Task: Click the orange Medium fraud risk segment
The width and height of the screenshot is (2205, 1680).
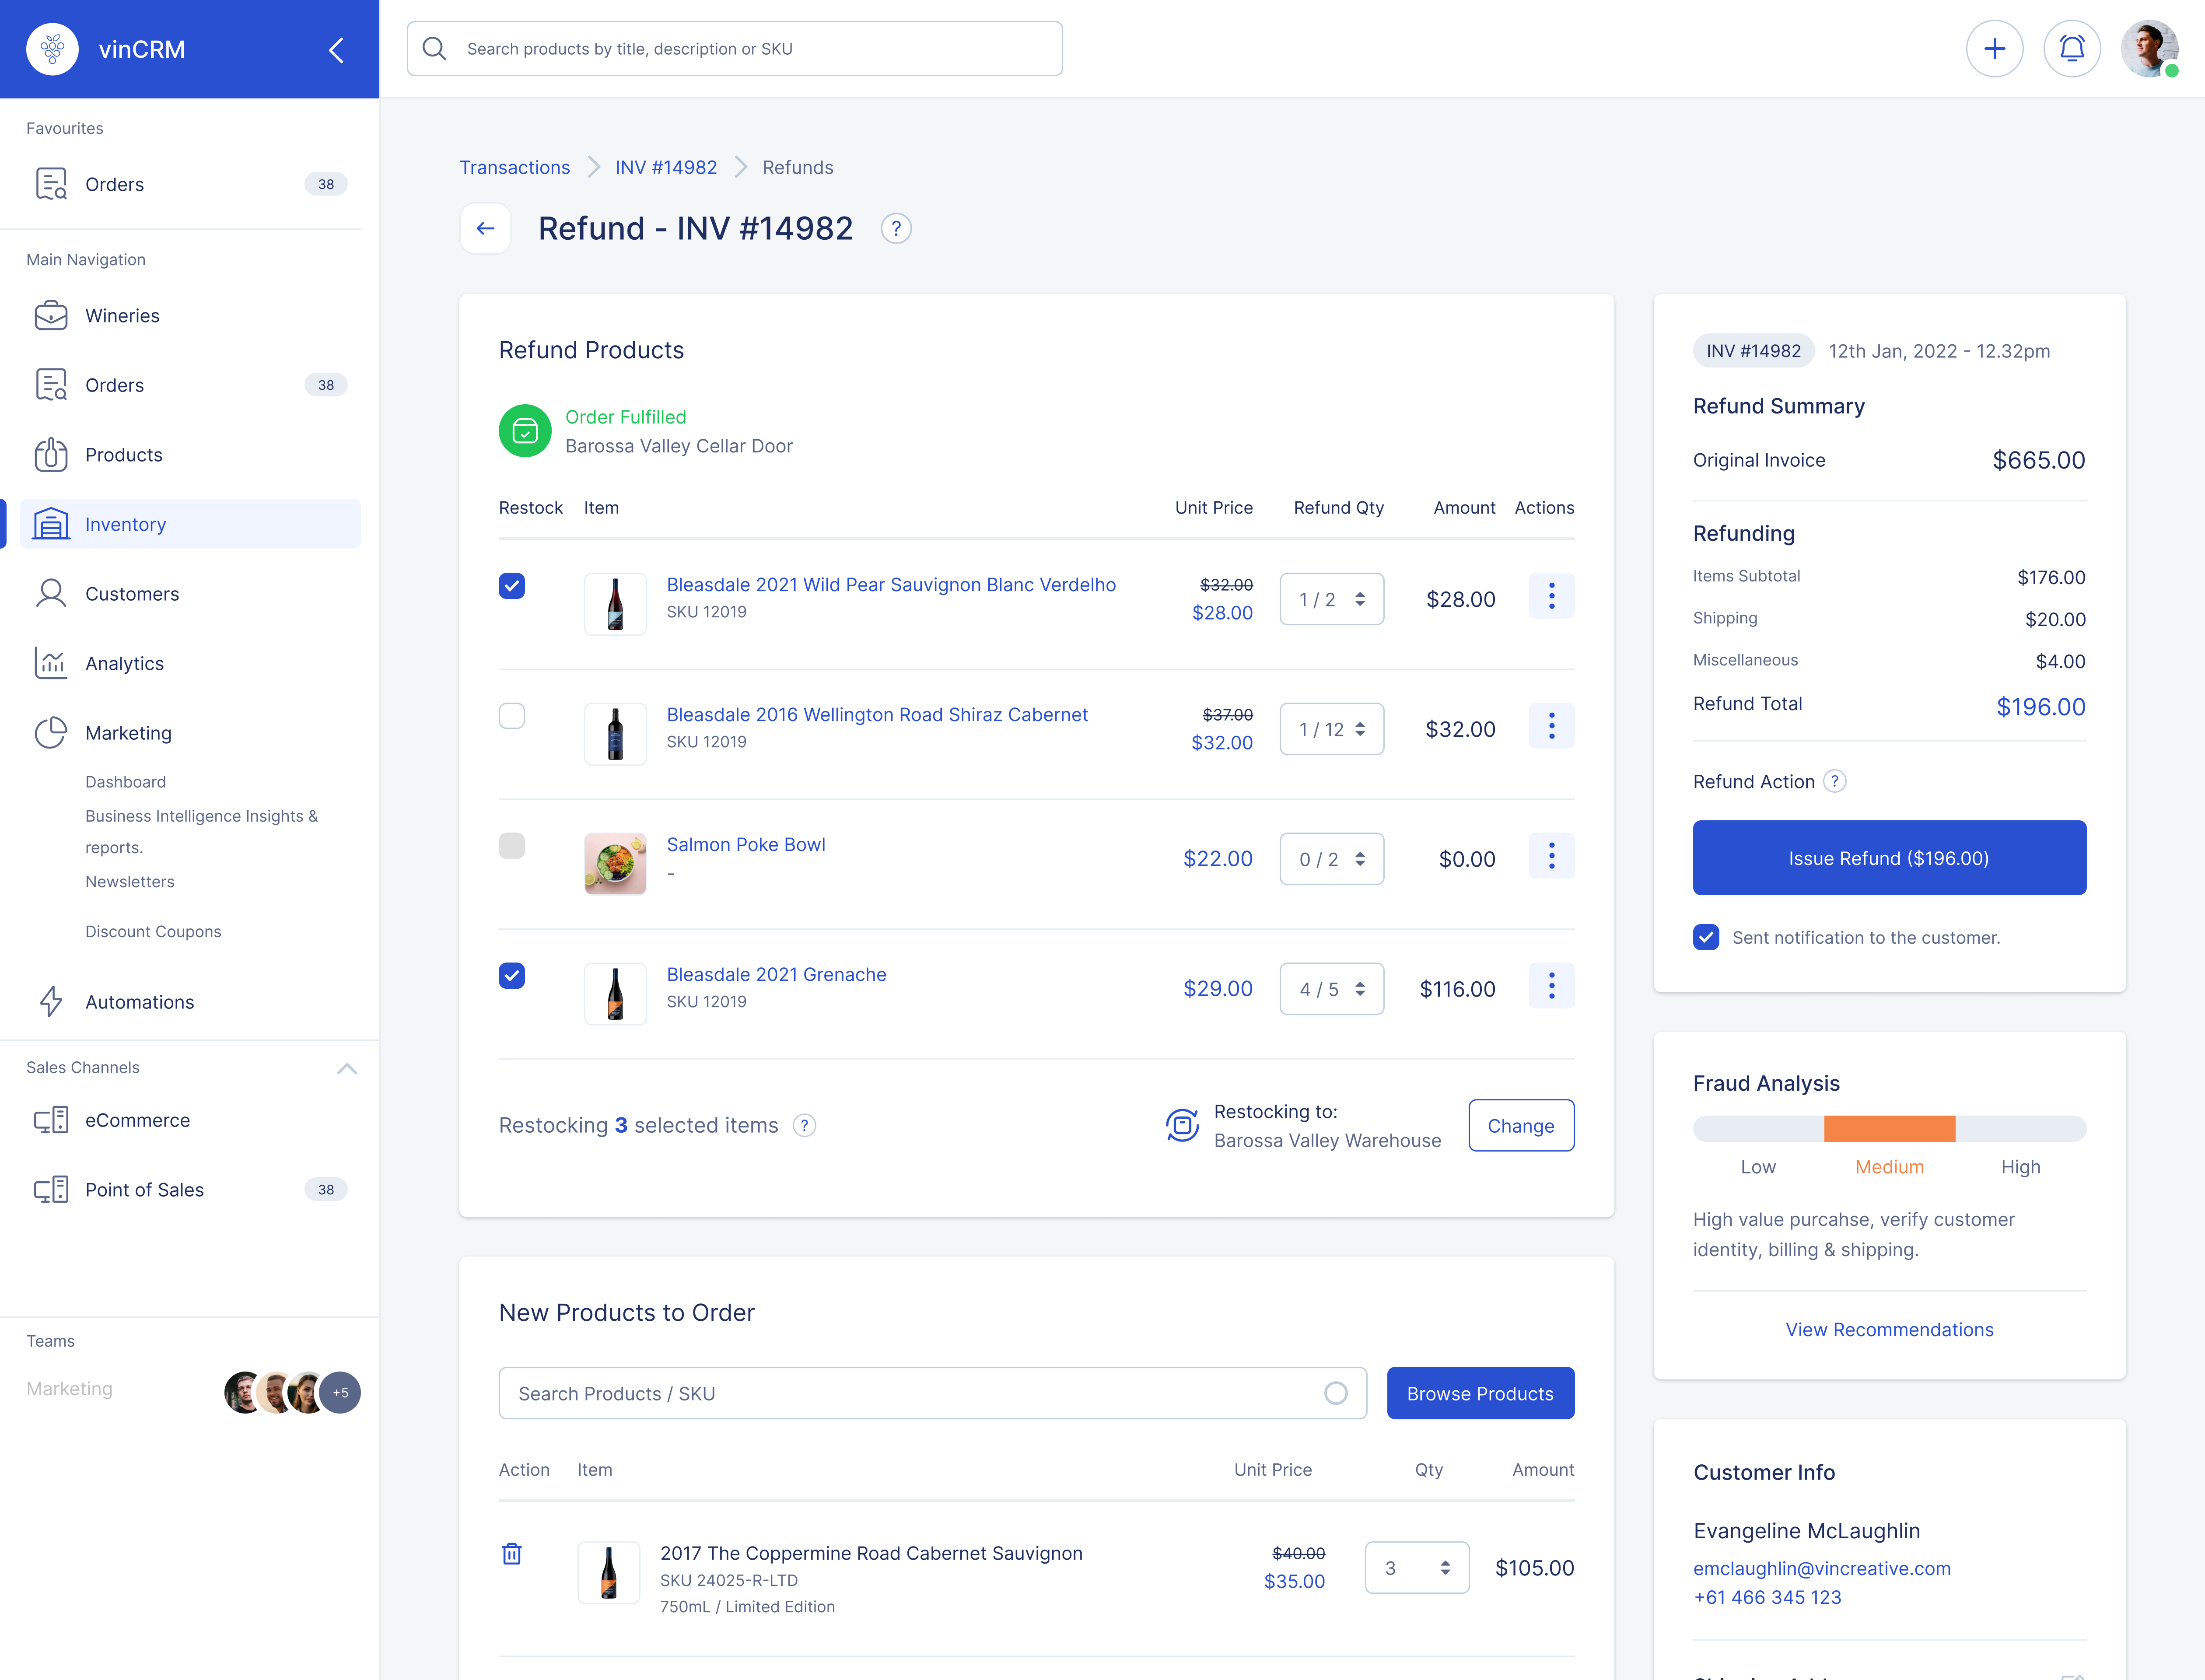Action: click(1889, 1129)
